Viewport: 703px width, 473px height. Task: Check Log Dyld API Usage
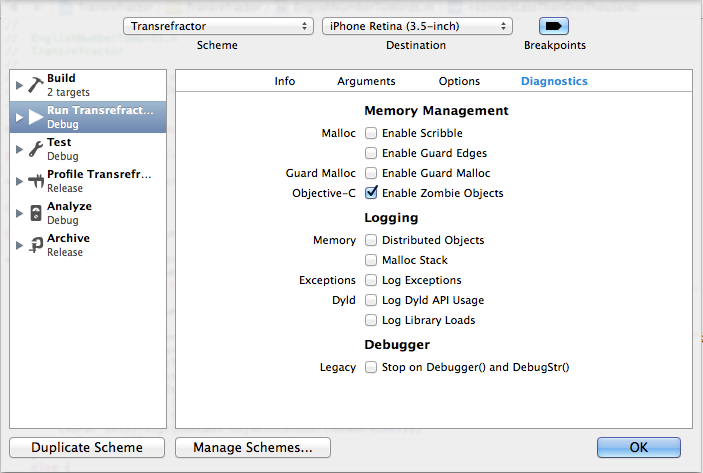click(x=371, y=300)
